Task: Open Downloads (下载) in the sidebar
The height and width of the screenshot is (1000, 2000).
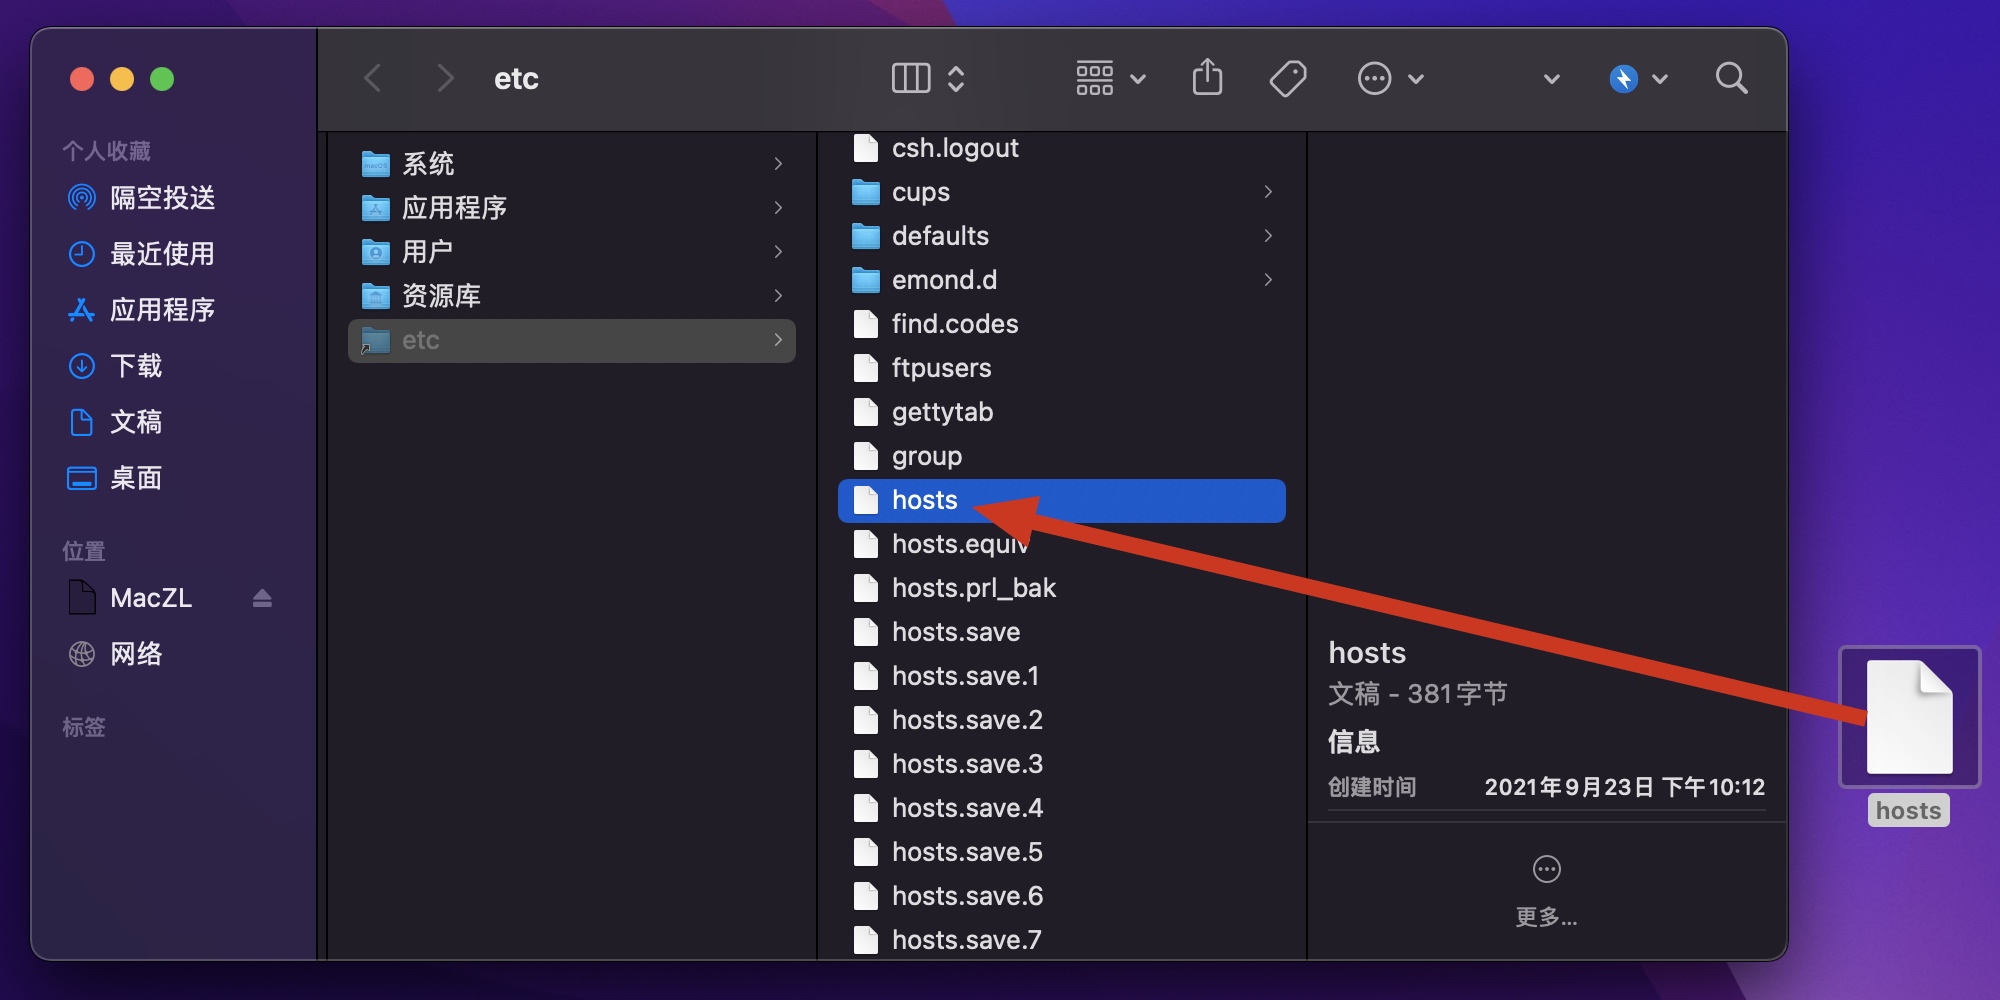Action: pyautogui.click(x=135, y=366)
